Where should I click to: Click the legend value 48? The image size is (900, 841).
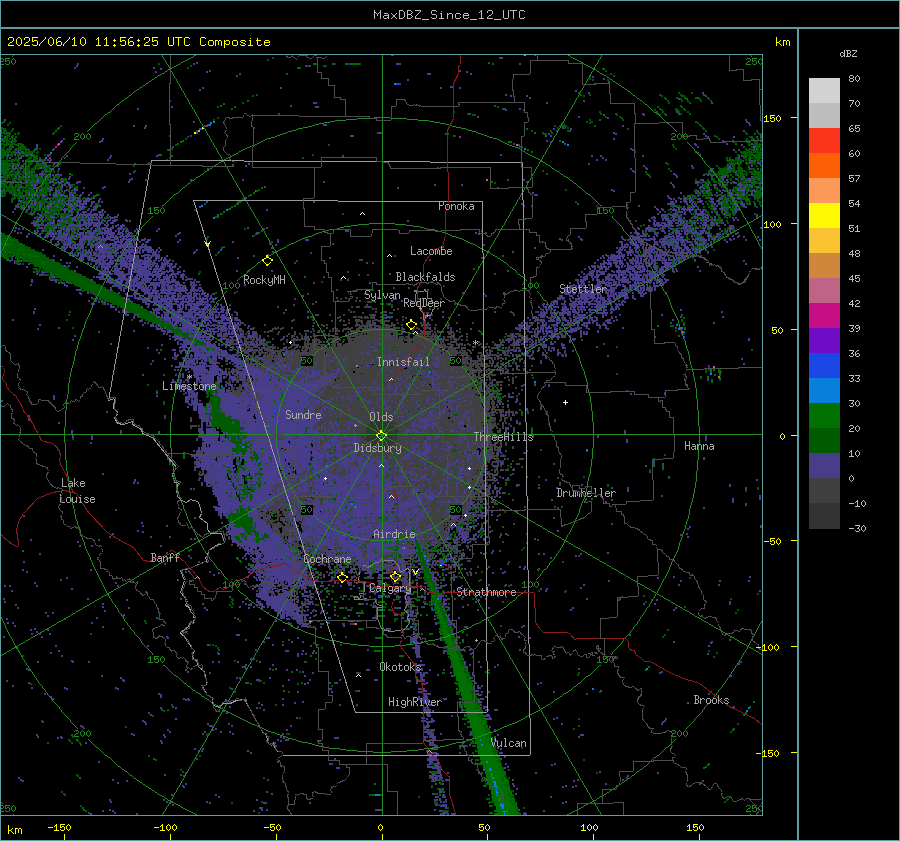(x=854, y=254)
